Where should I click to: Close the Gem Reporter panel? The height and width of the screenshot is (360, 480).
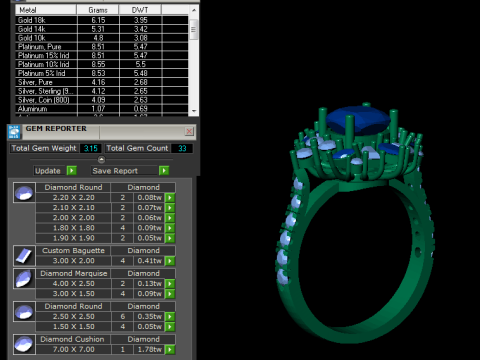pos(189,131)
